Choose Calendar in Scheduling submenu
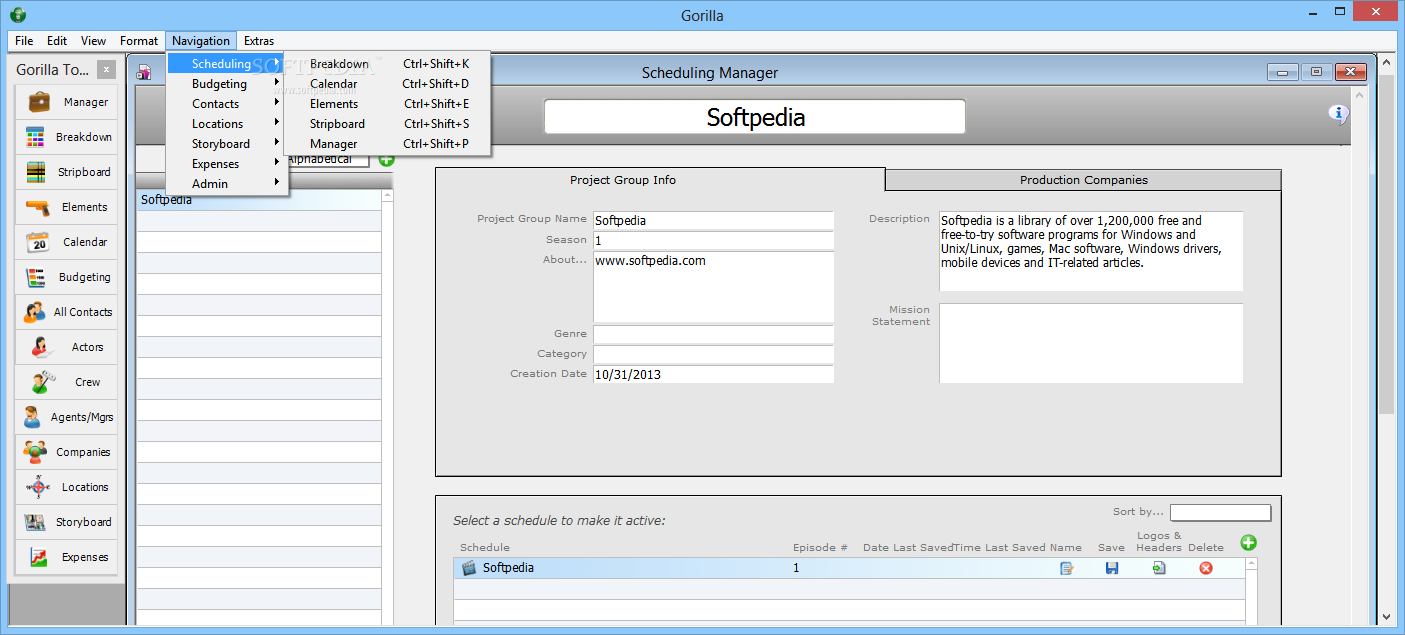This screenshot has height=635, width=1405. click(387, 84)
